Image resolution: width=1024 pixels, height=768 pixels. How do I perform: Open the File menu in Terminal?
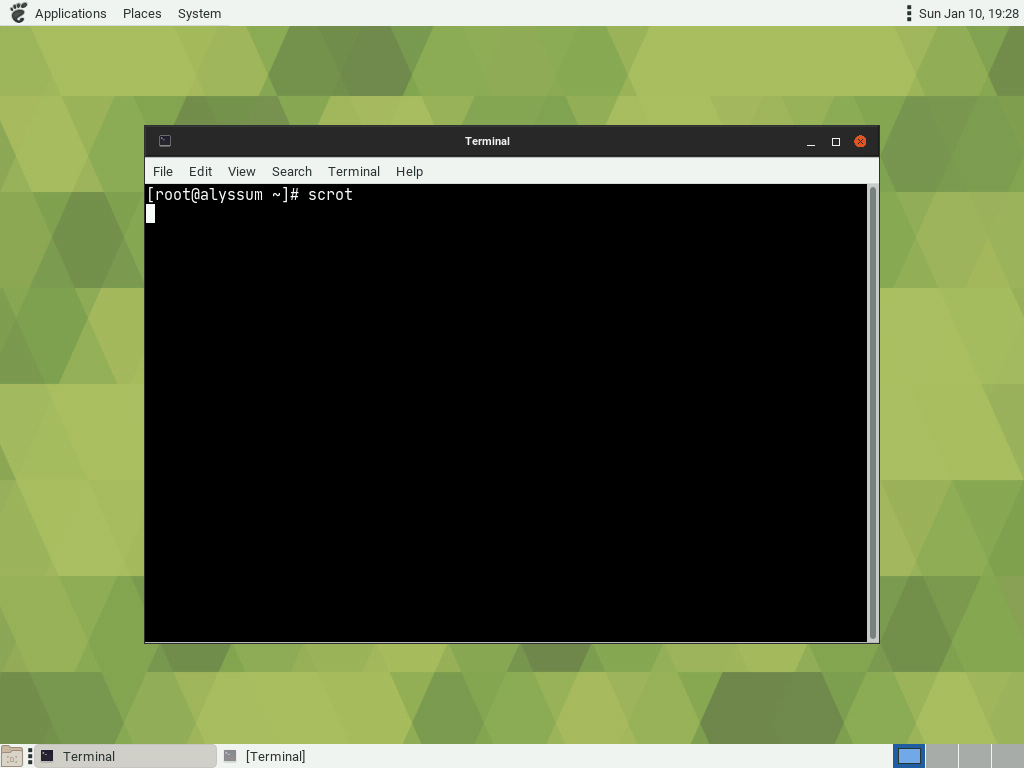(x=163, y=171)
